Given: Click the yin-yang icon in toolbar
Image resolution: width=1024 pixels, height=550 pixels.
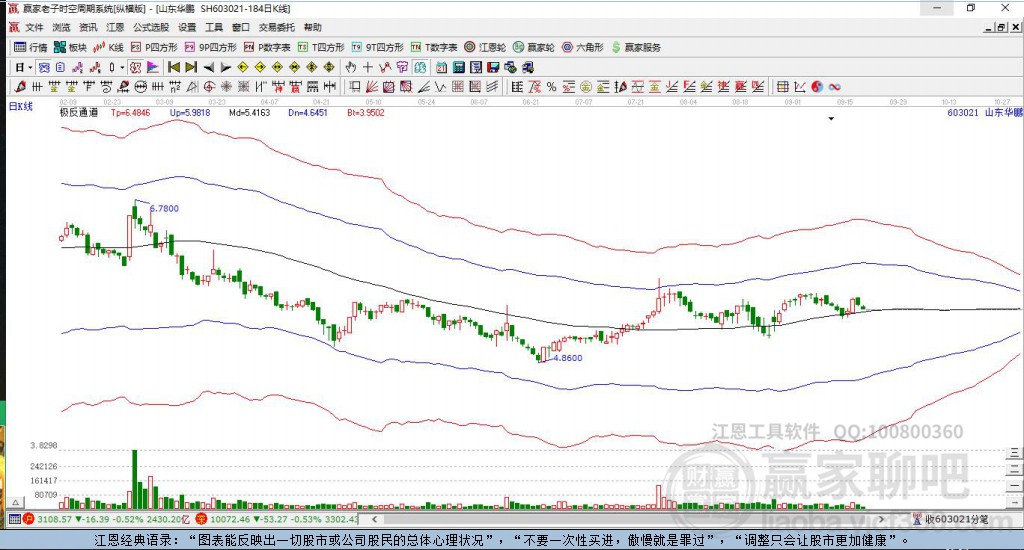Looking at the screenshot, I should click(x=817, y=87).
